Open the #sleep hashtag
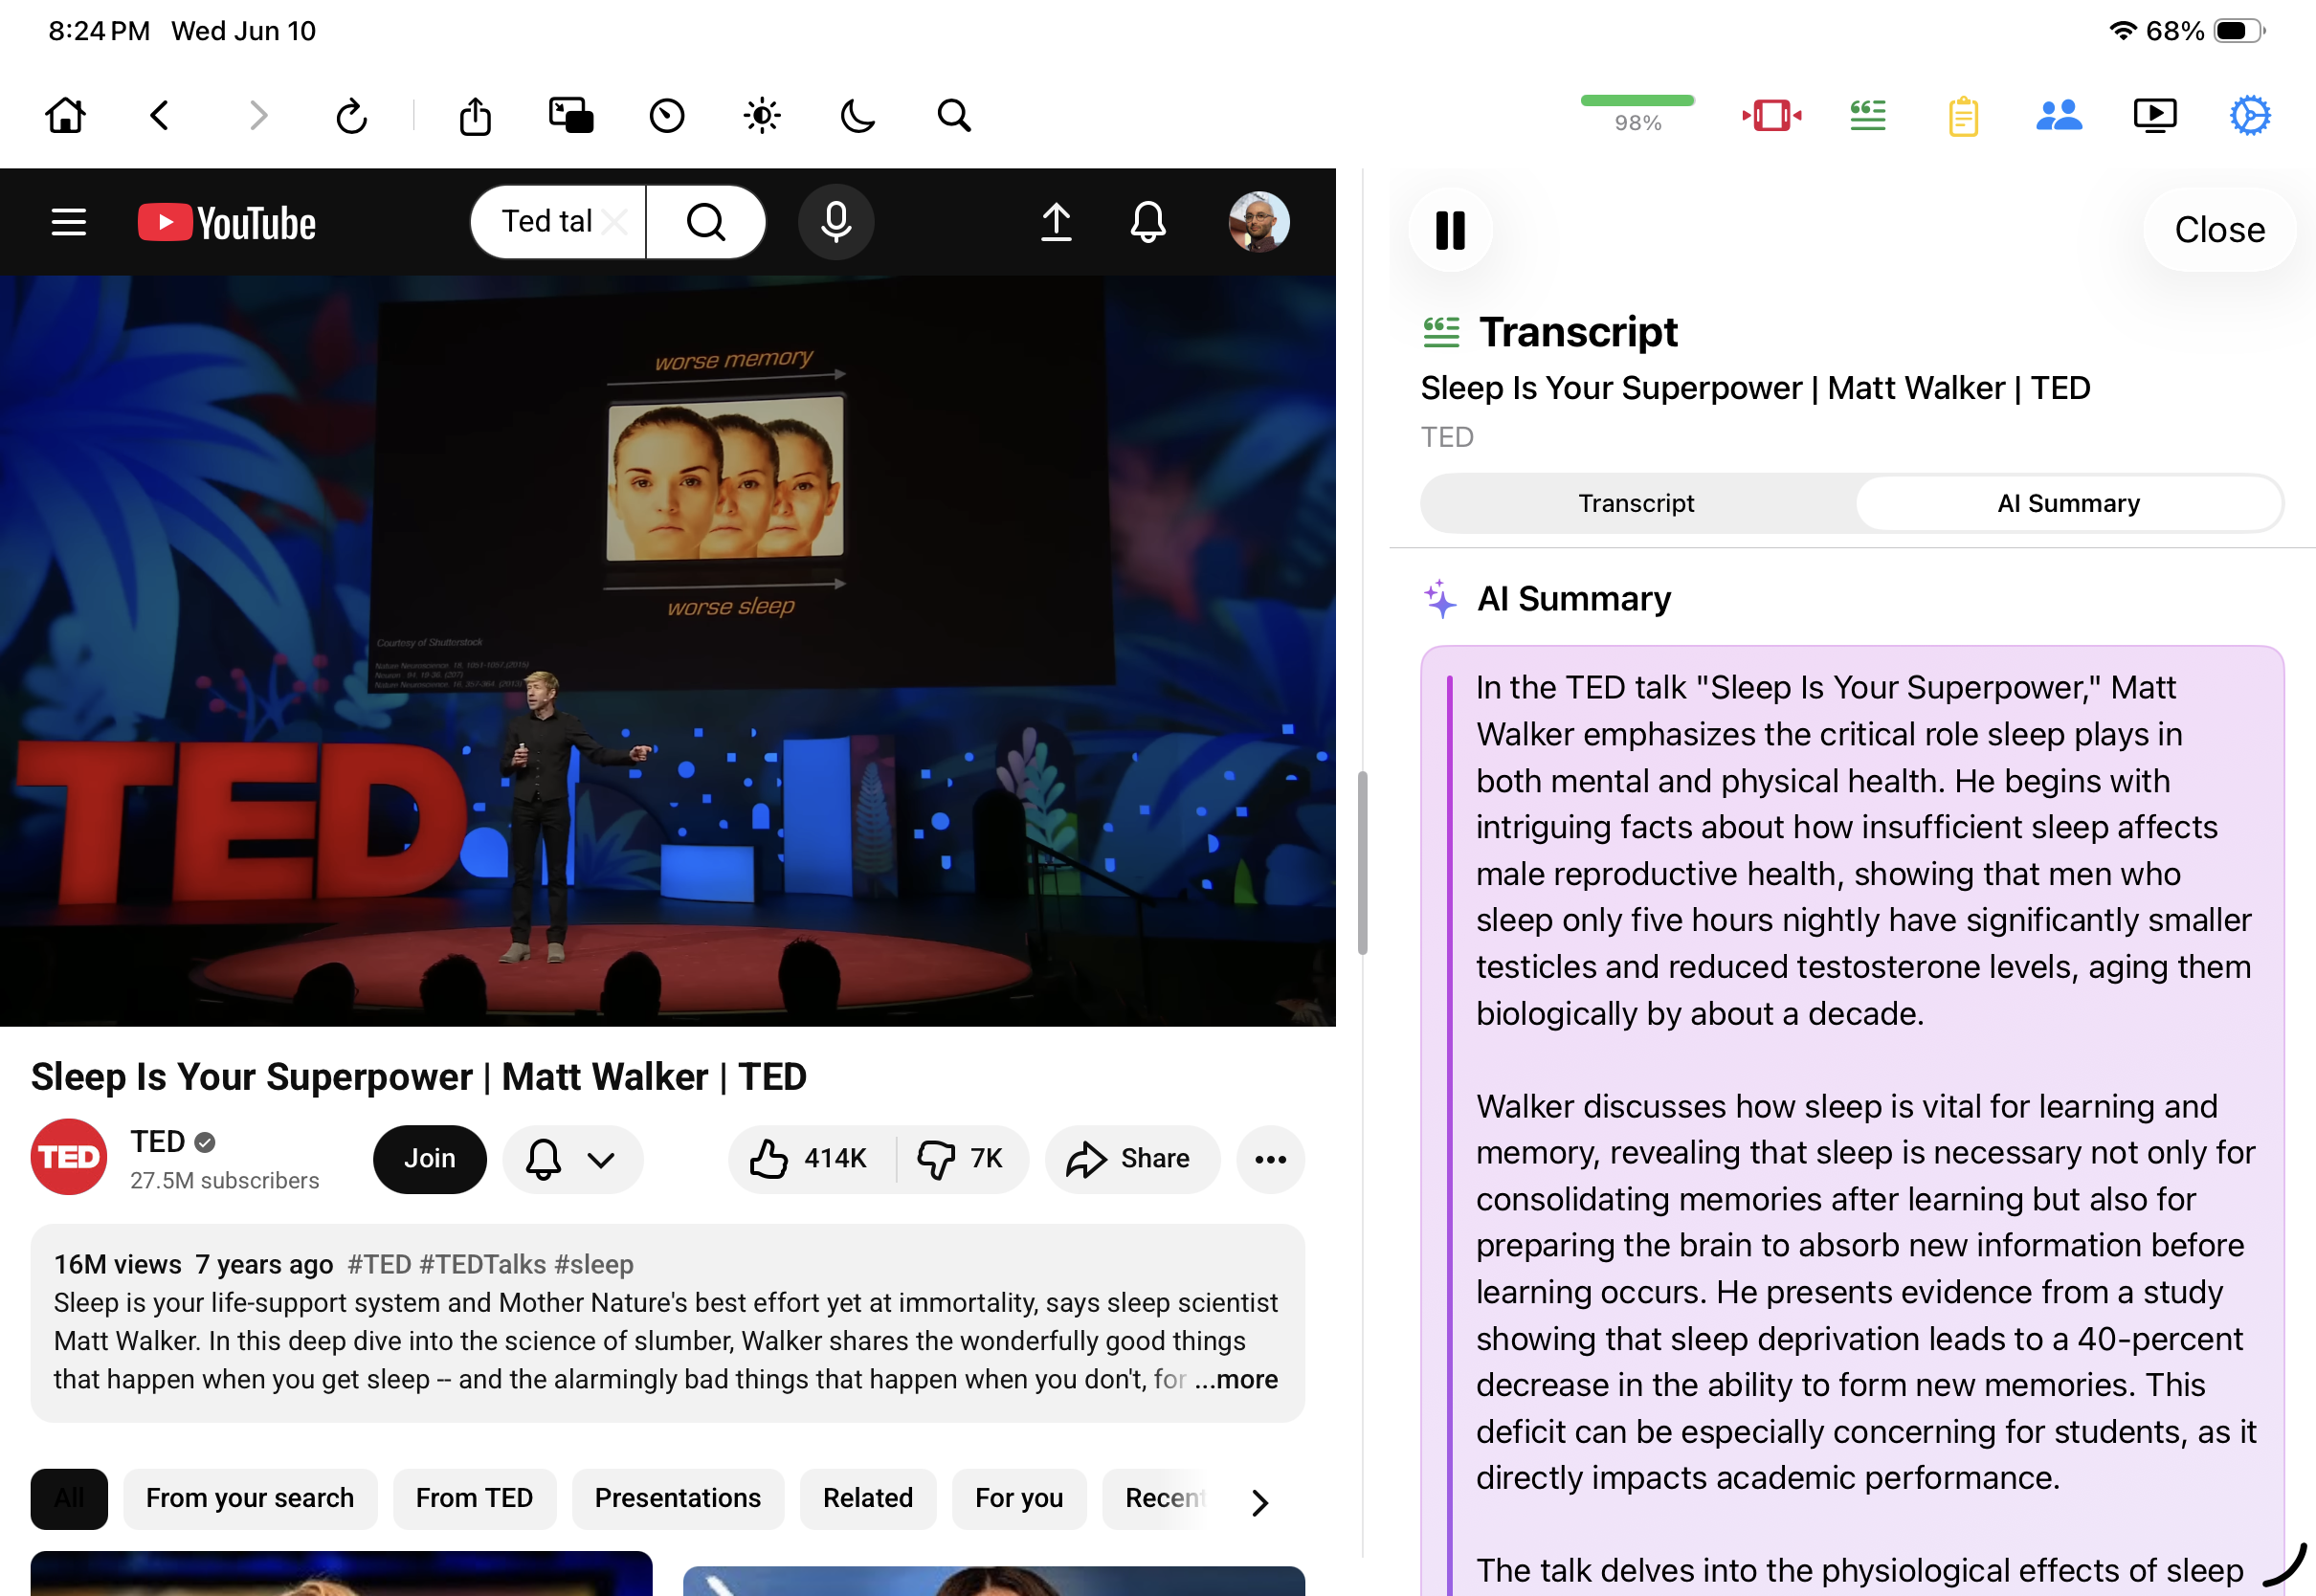Image resolution: width=2316 pixels, height=1596 pixels. (x=594, y=1265)
